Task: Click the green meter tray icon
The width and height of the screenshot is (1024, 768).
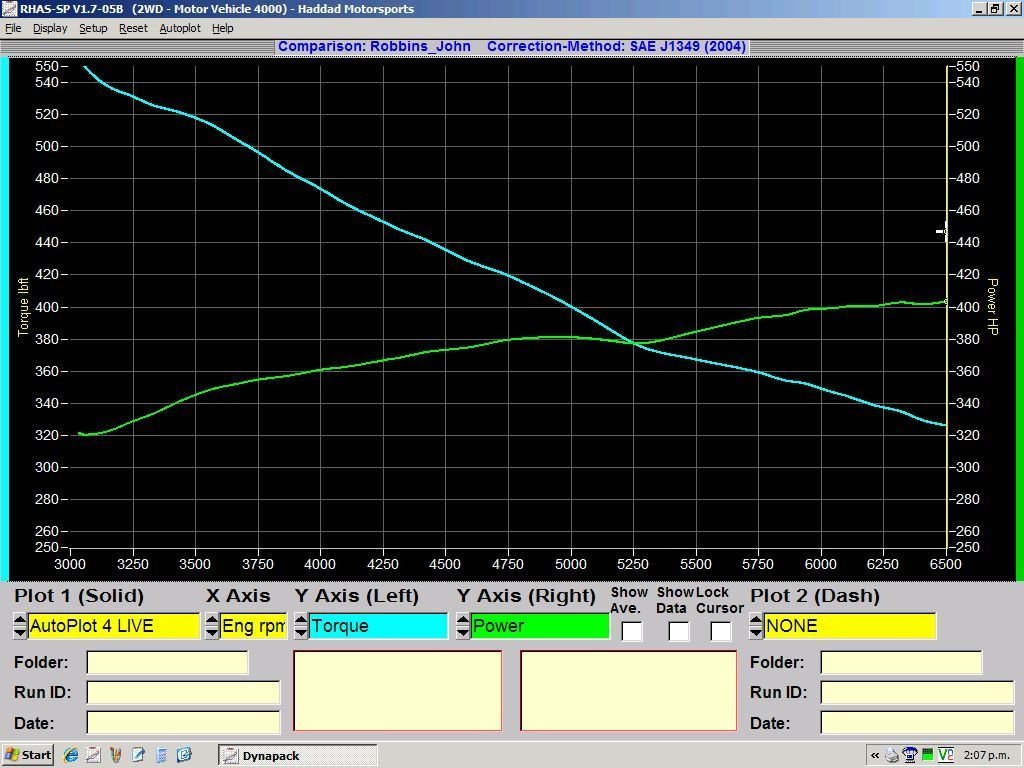Action: click(x=927, y=756)
